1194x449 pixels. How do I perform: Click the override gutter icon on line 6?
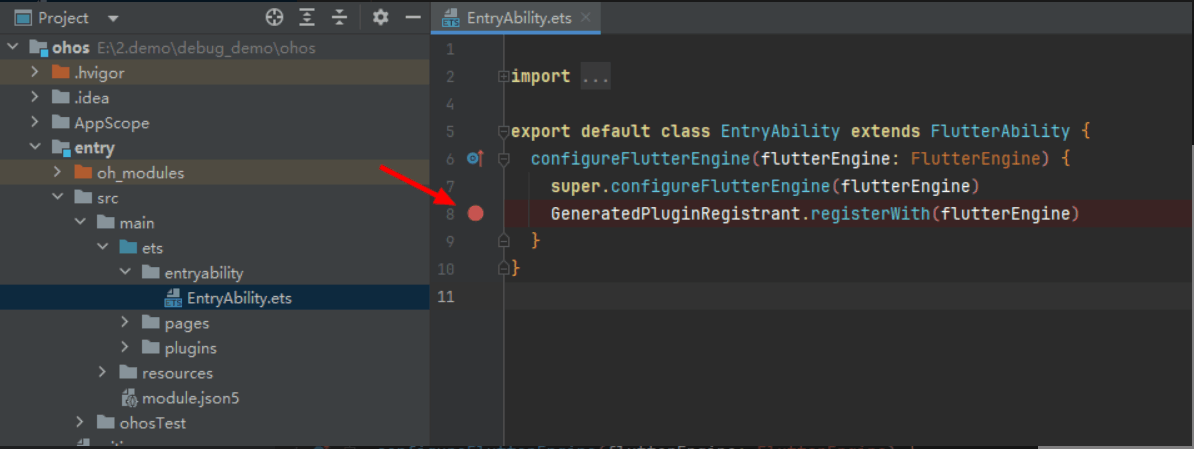tap(475, 158)
